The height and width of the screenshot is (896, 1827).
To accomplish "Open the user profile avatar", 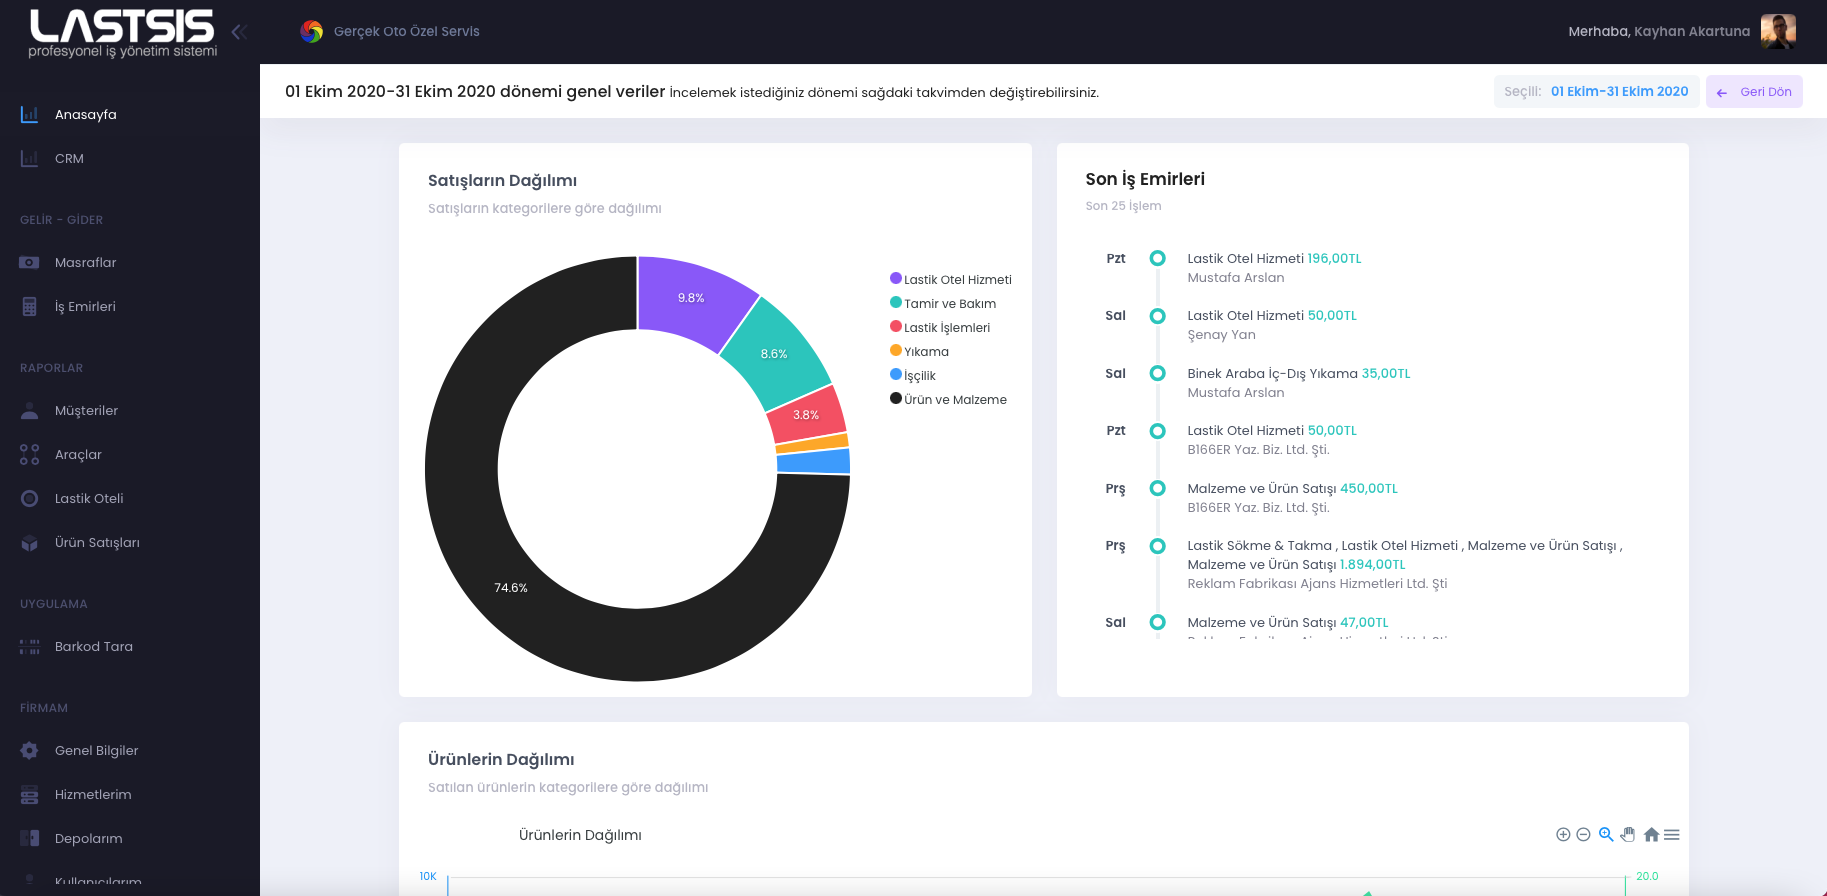I will pos(1778,31).
